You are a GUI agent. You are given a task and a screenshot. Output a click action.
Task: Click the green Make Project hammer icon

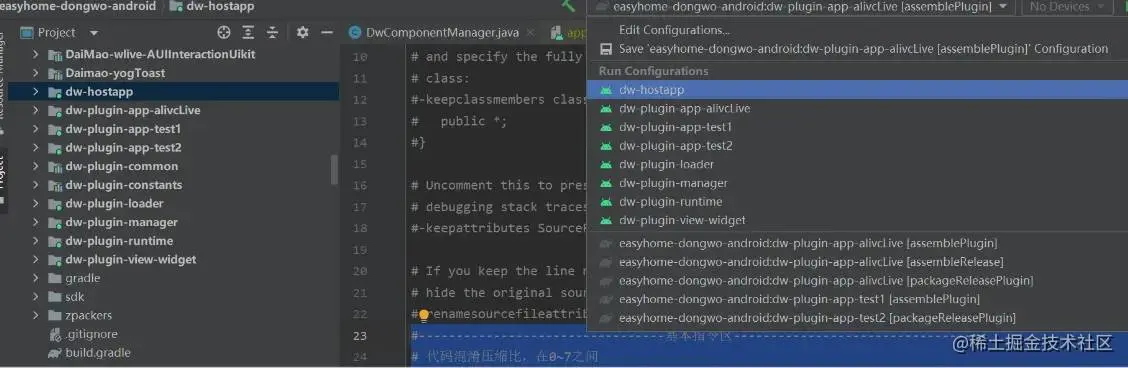(568, 6)
